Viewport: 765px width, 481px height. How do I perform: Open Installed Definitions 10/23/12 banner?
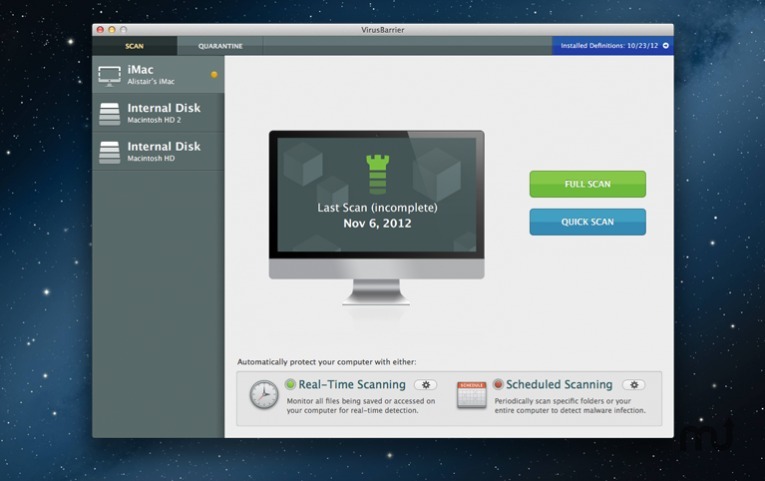(613, 45)
